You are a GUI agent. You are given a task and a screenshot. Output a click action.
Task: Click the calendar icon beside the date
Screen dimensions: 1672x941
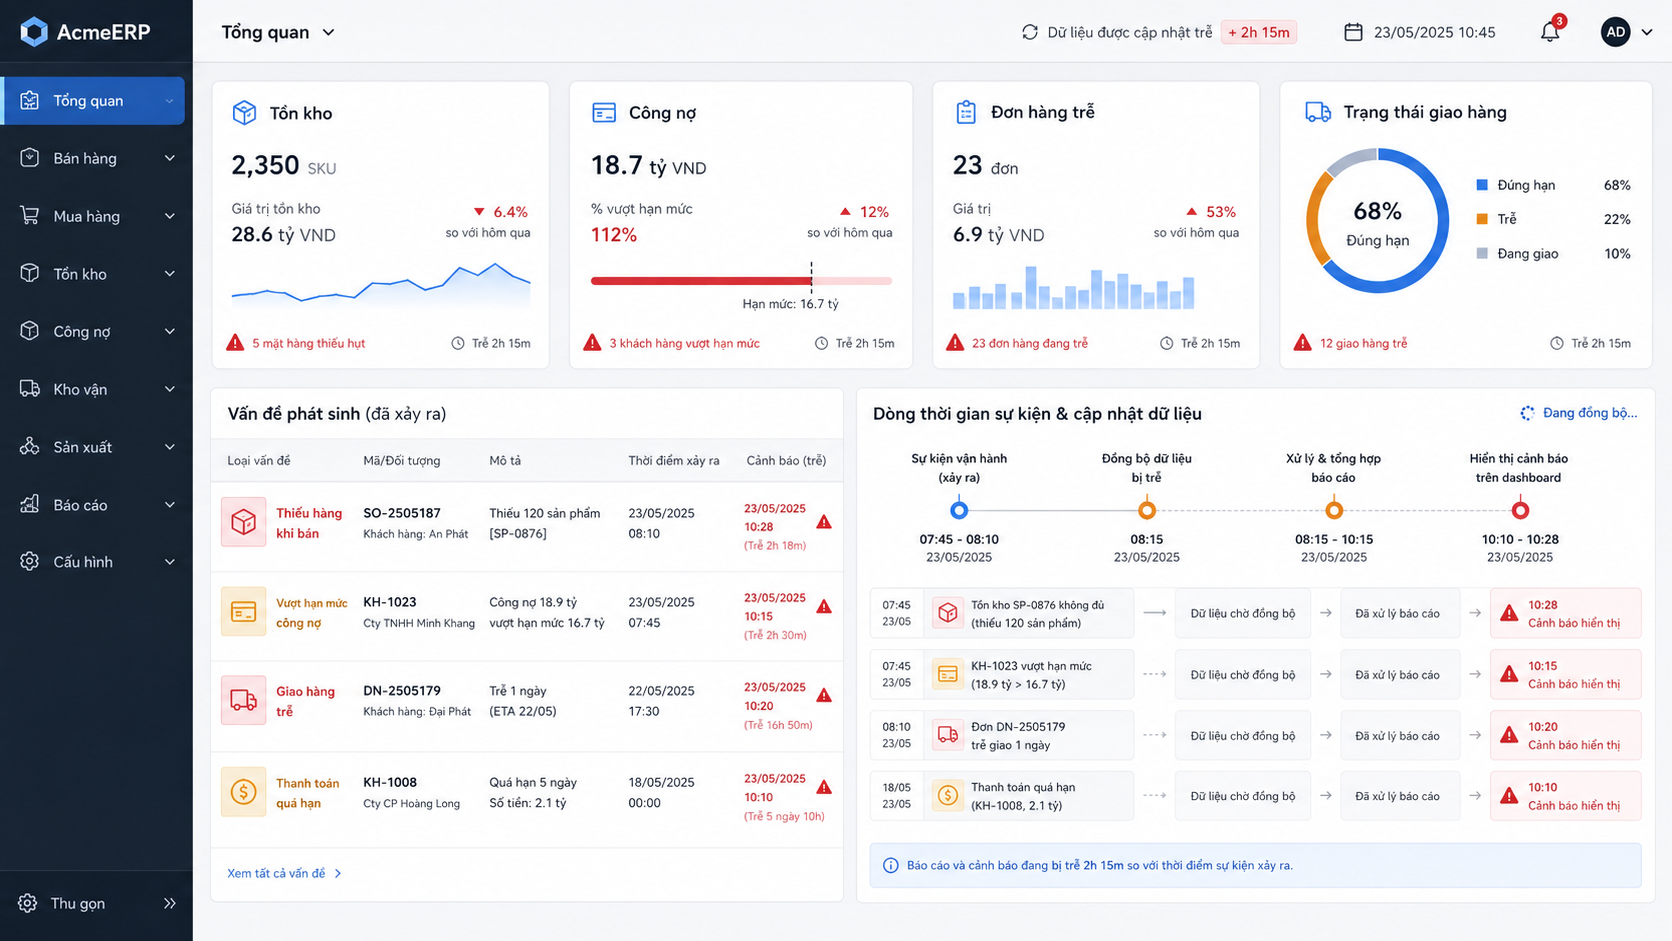tap(1353, 32)
